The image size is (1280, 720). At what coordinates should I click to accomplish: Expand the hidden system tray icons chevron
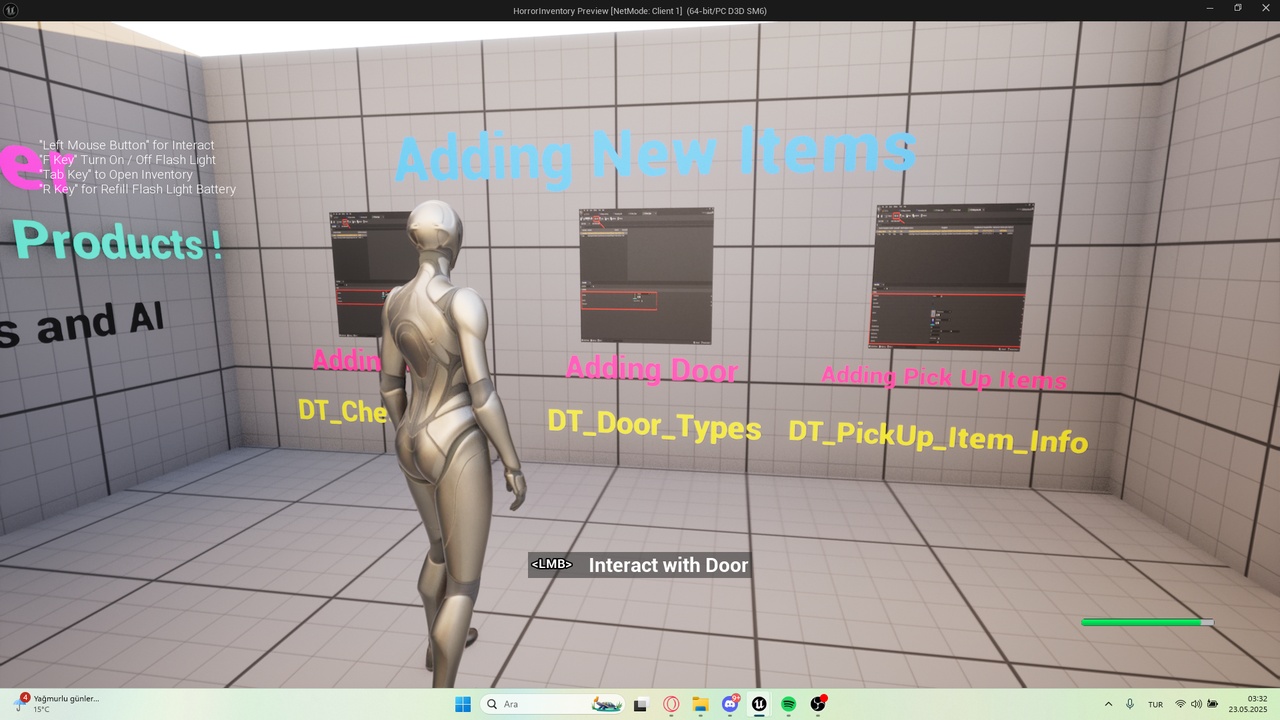point(1108,704)
